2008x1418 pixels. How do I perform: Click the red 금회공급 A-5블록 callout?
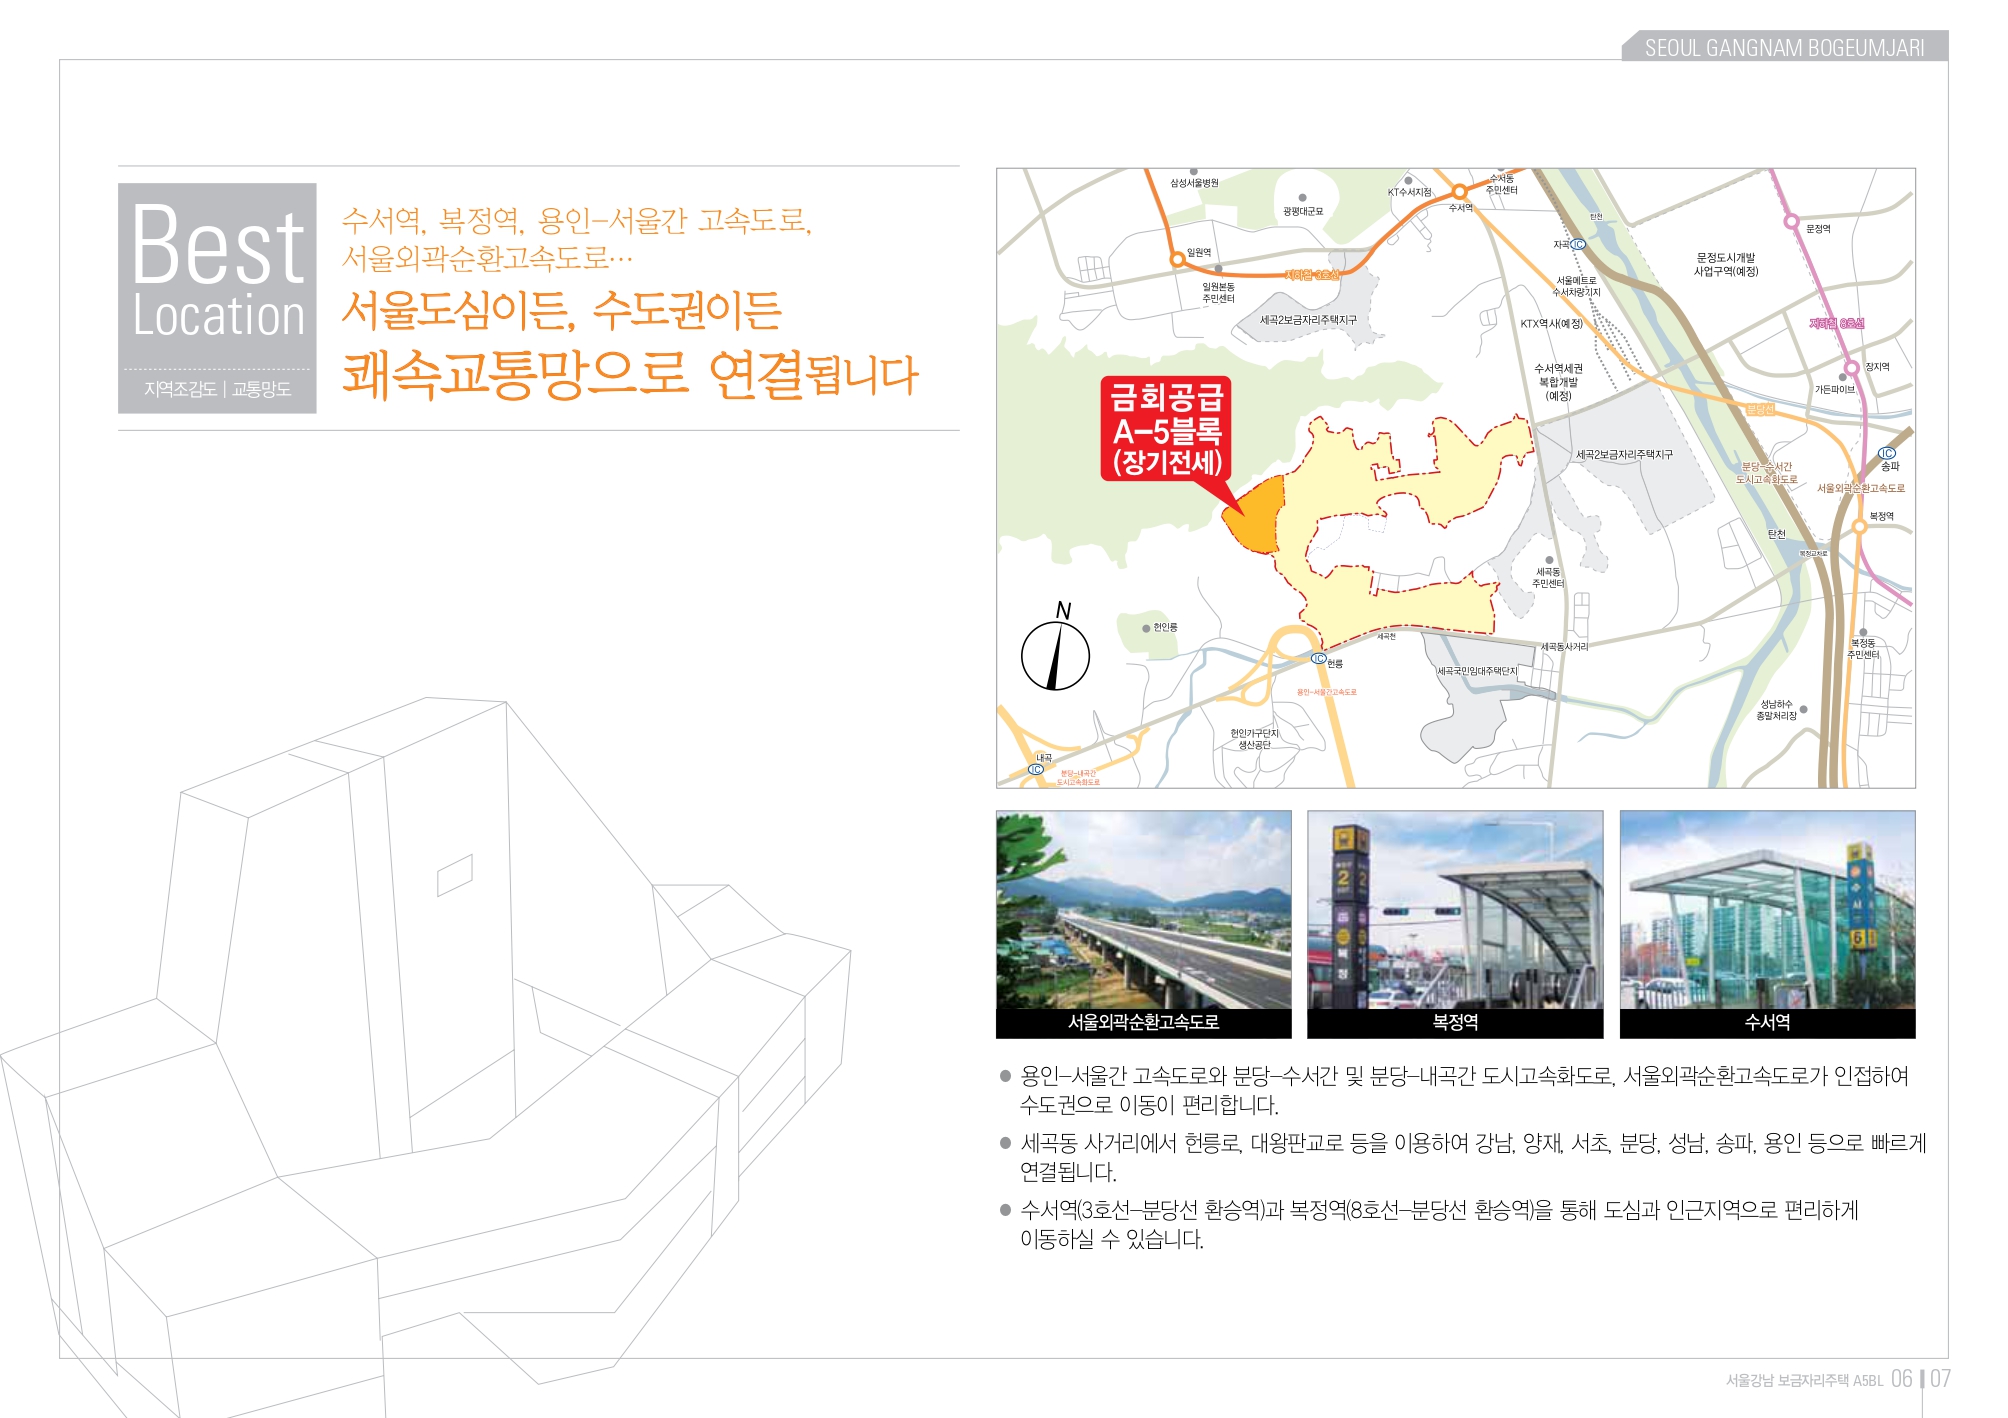tap(1166, 430)
